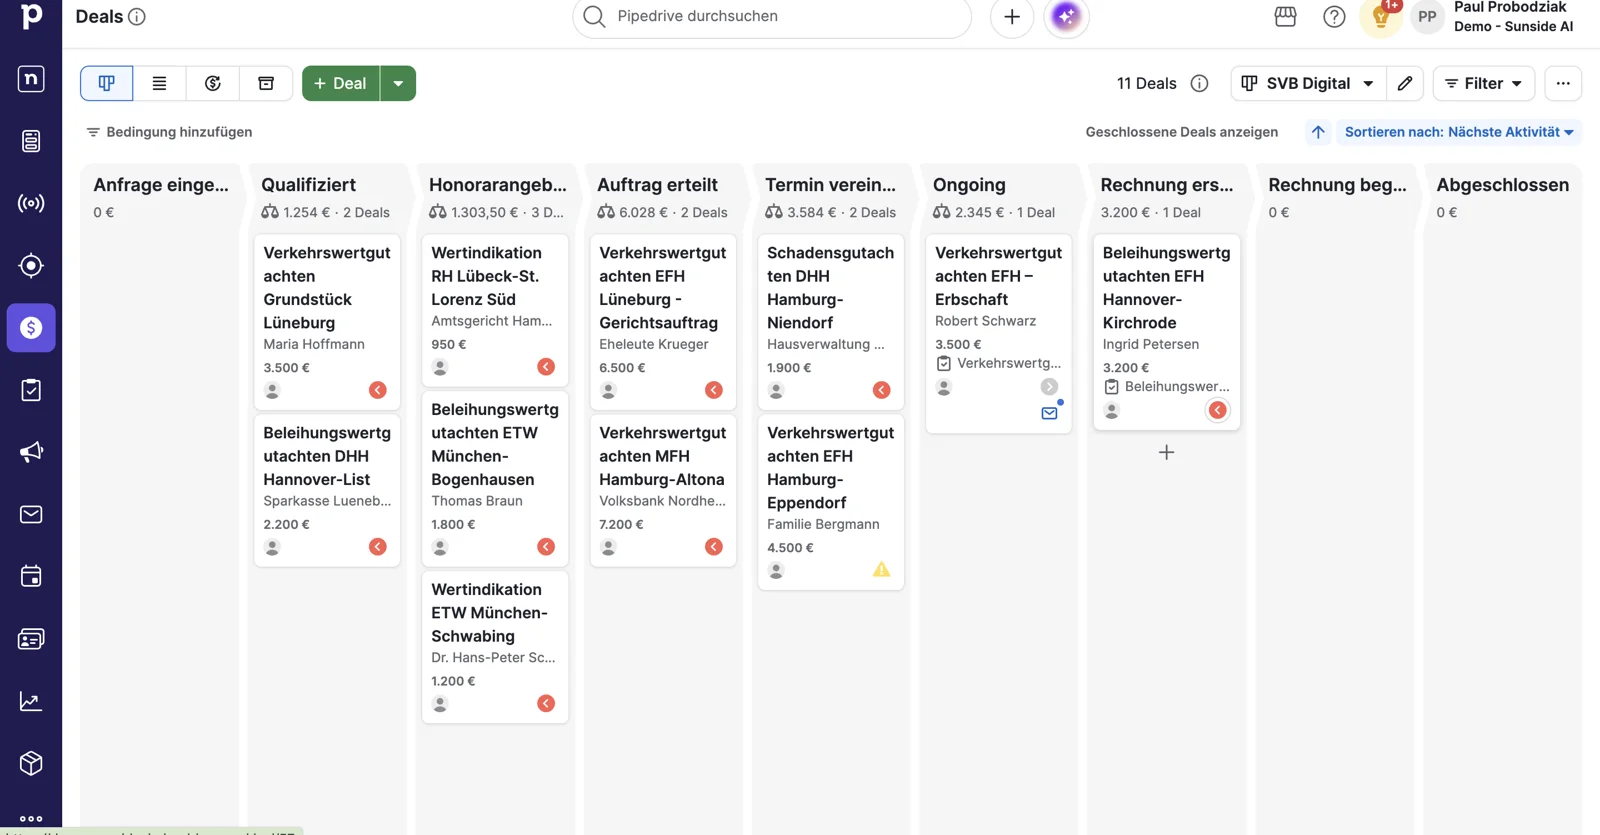Edit the pipeline with the pencil icon
The height and width of the screenshot is (835, 1600).
(x=1405, y=84)
